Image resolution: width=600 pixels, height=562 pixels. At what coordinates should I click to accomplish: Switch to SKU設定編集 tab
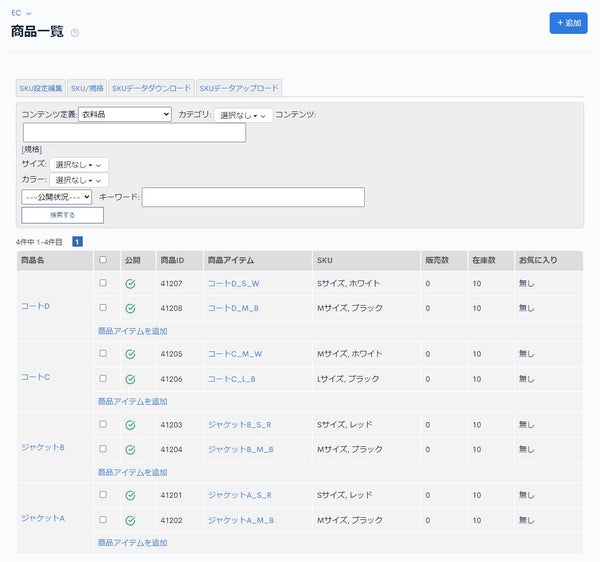41,88
